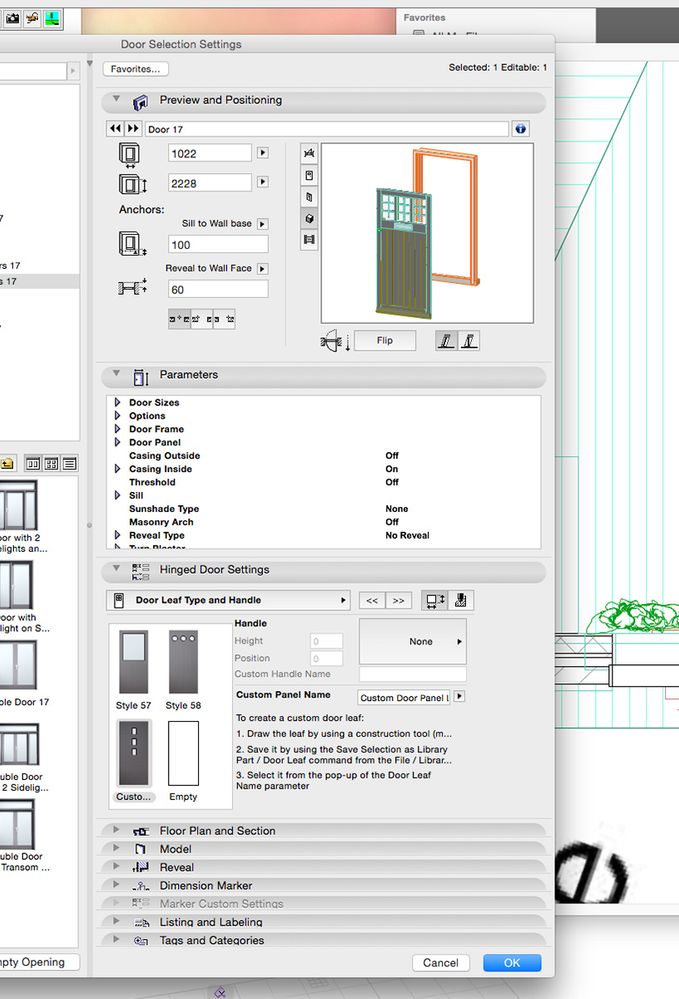Switch the library browser to list view
The height and width of the screenshot is (999, 679).
coord(69,463)
